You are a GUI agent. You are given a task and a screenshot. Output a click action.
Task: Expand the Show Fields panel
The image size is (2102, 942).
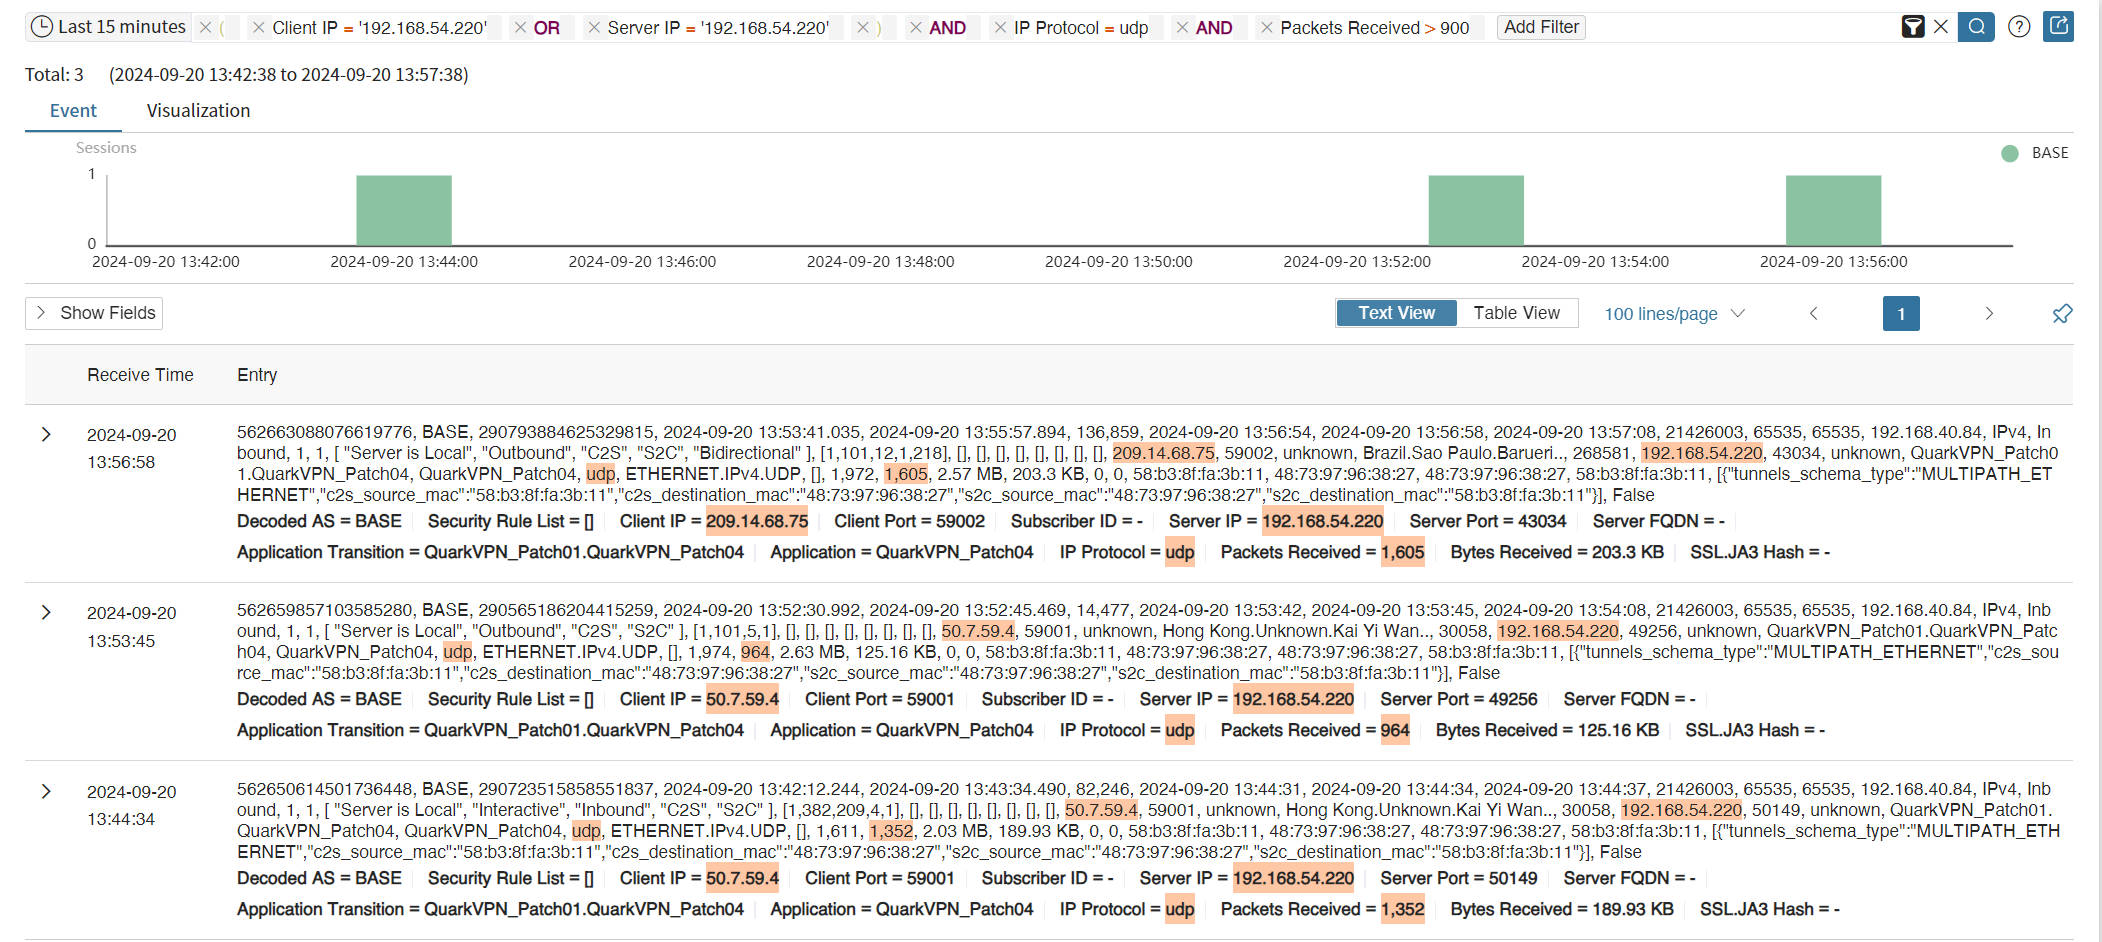tap(94, 313)
